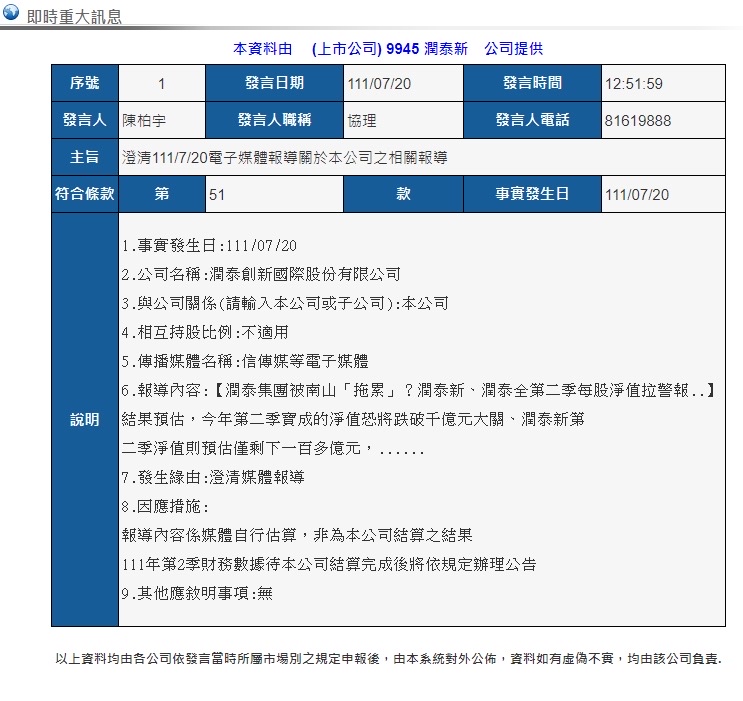Click the 序號 header cell
This screenshot has width=743, height=701.
(x=85, y=84)
